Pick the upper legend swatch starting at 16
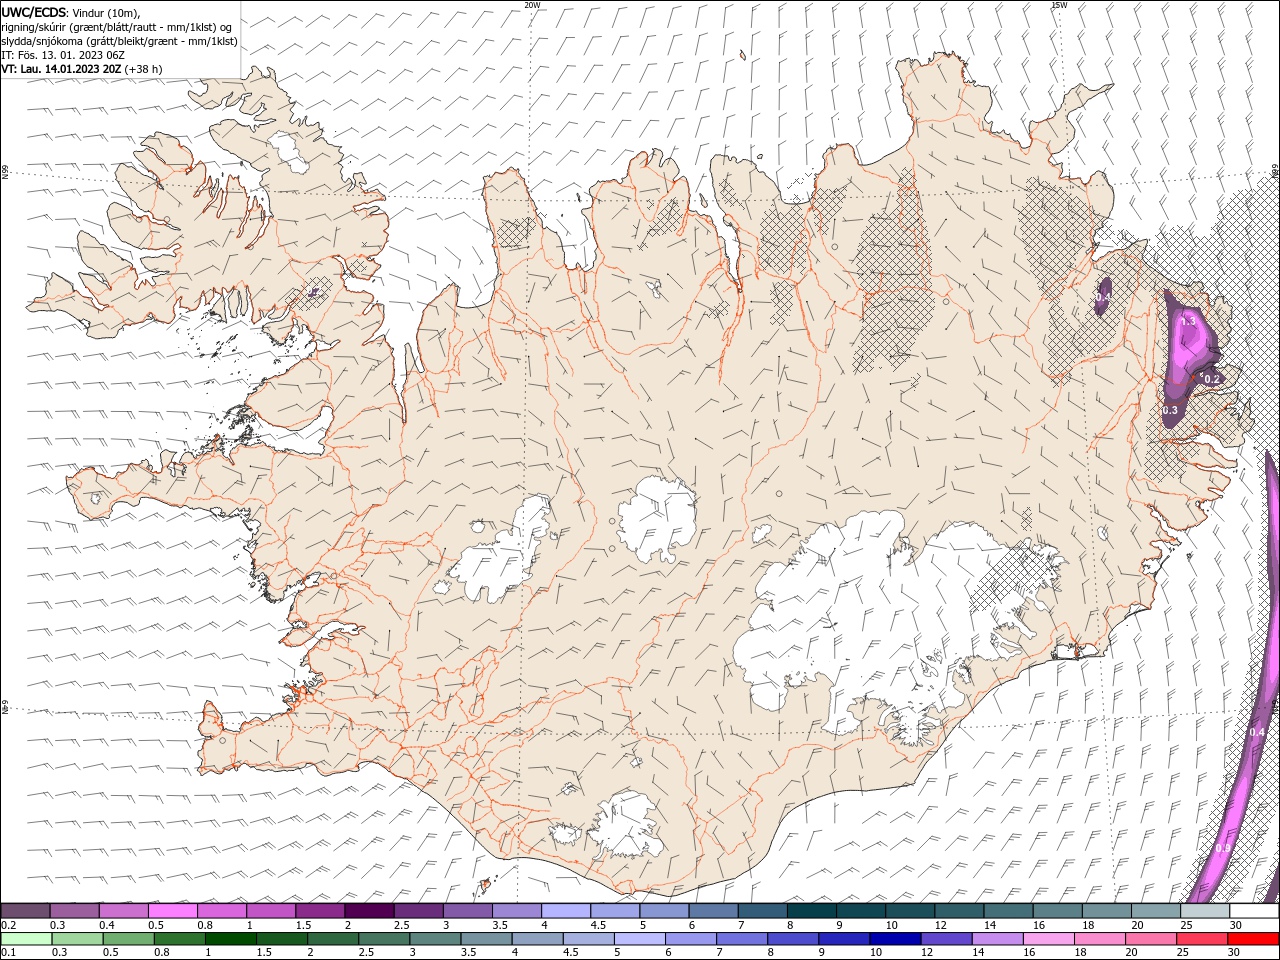1280x960 pixels. coord(1058,910)
